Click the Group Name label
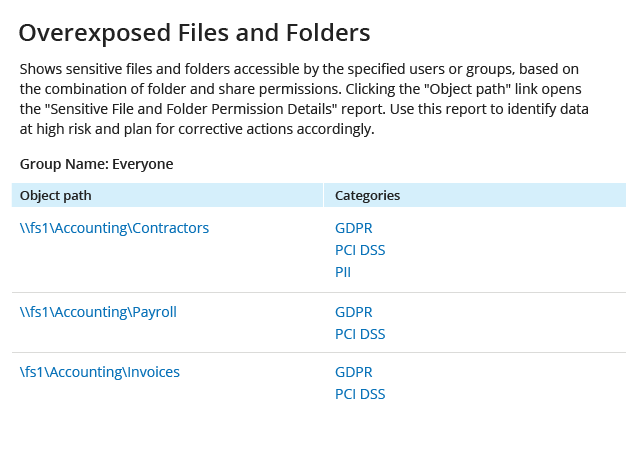Viewport: 640px width, 450px height. pyautogui.click(x=64, y=164)
